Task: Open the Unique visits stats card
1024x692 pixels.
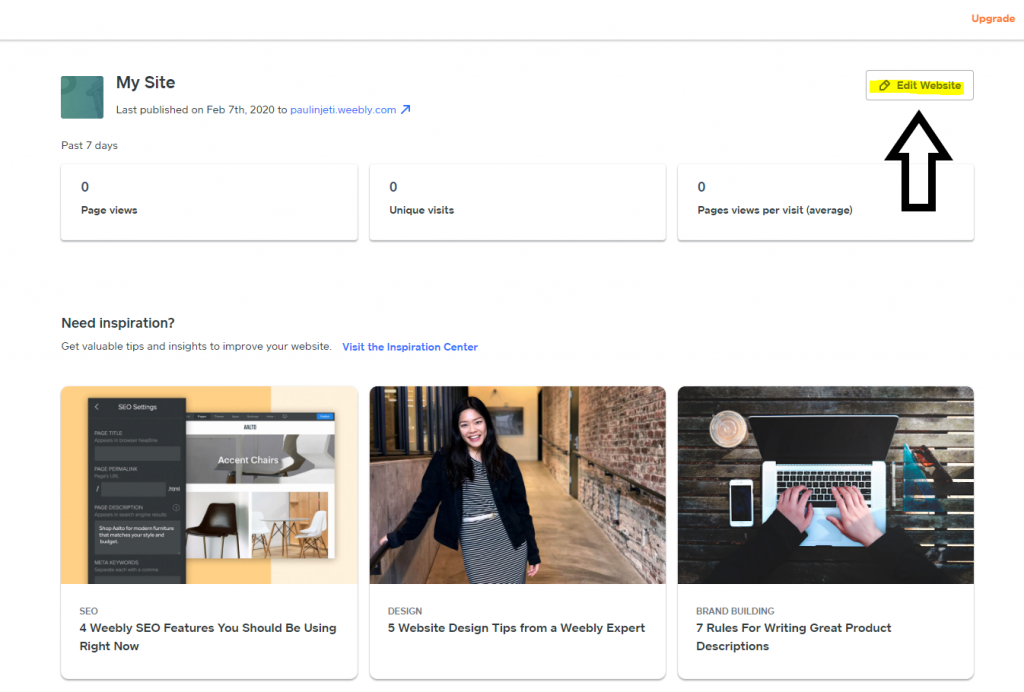Action: [517, 202]
